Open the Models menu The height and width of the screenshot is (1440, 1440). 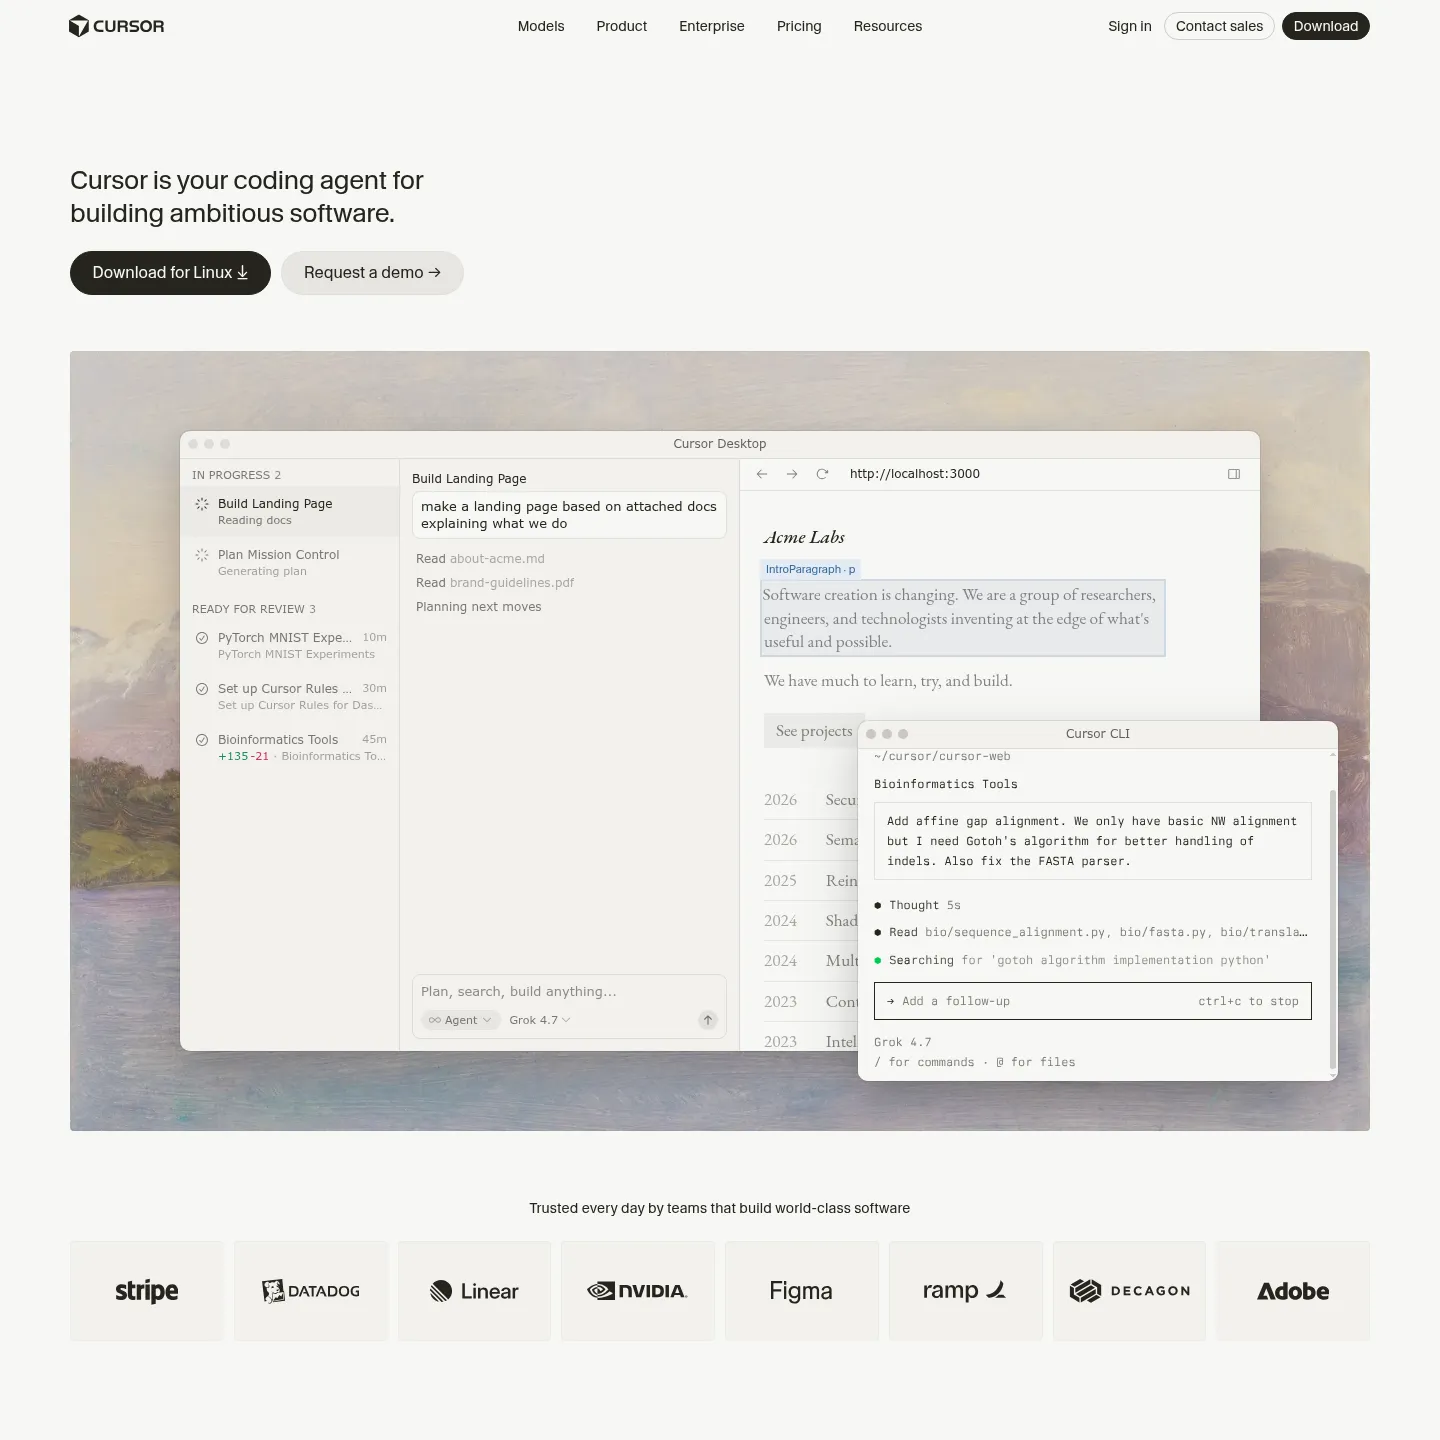541,26
